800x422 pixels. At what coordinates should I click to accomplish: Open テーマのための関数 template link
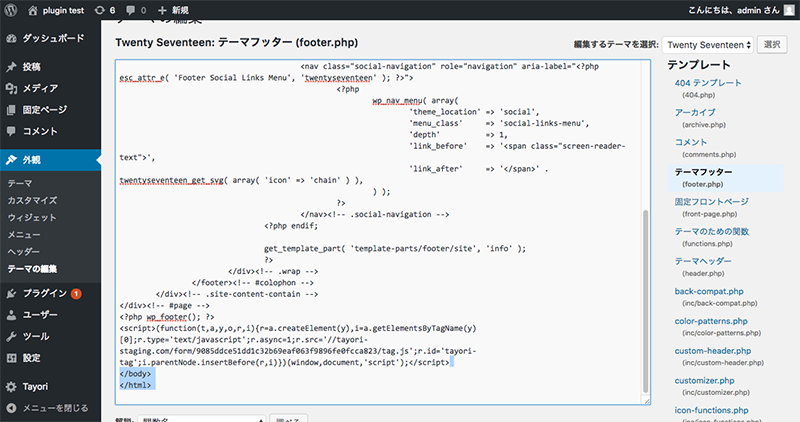click(x=712, y=232)
